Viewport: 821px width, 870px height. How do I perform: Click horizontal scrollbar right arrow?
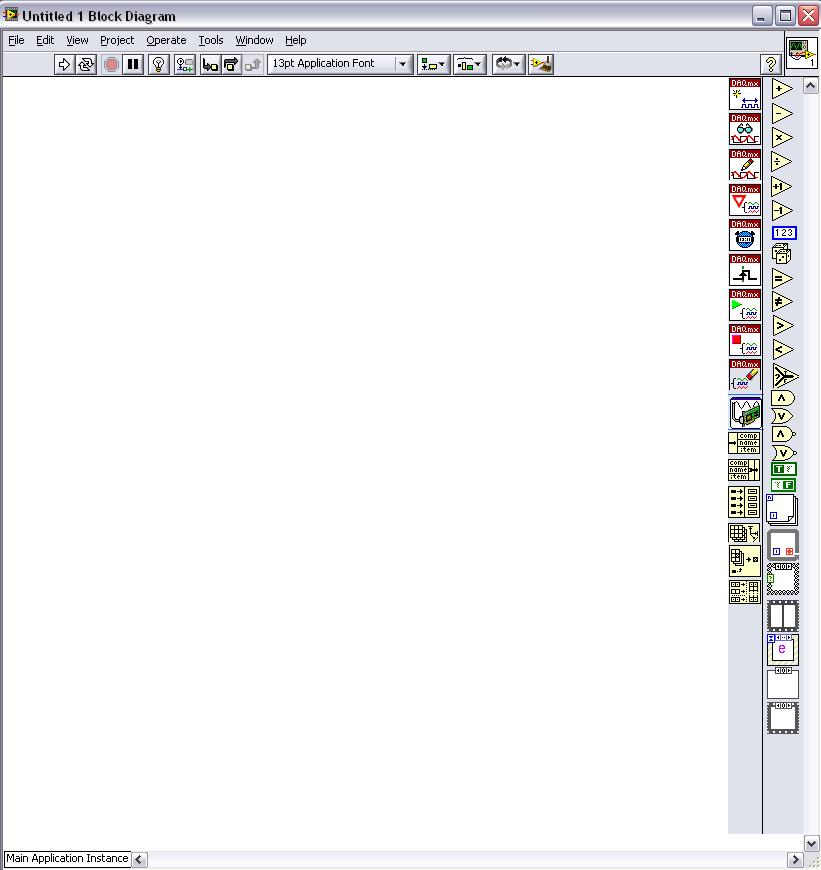coord(795,859)
